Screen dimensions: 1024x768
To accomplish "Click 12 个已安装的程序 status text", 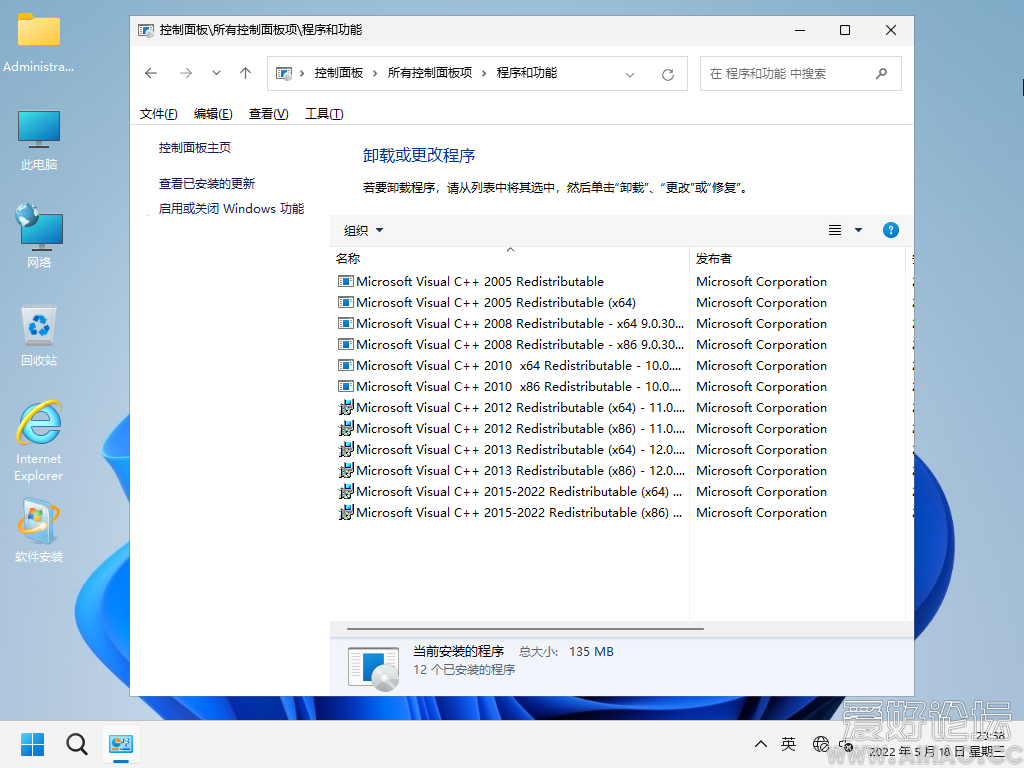I will pyautogui.click(x=464, y=670).
